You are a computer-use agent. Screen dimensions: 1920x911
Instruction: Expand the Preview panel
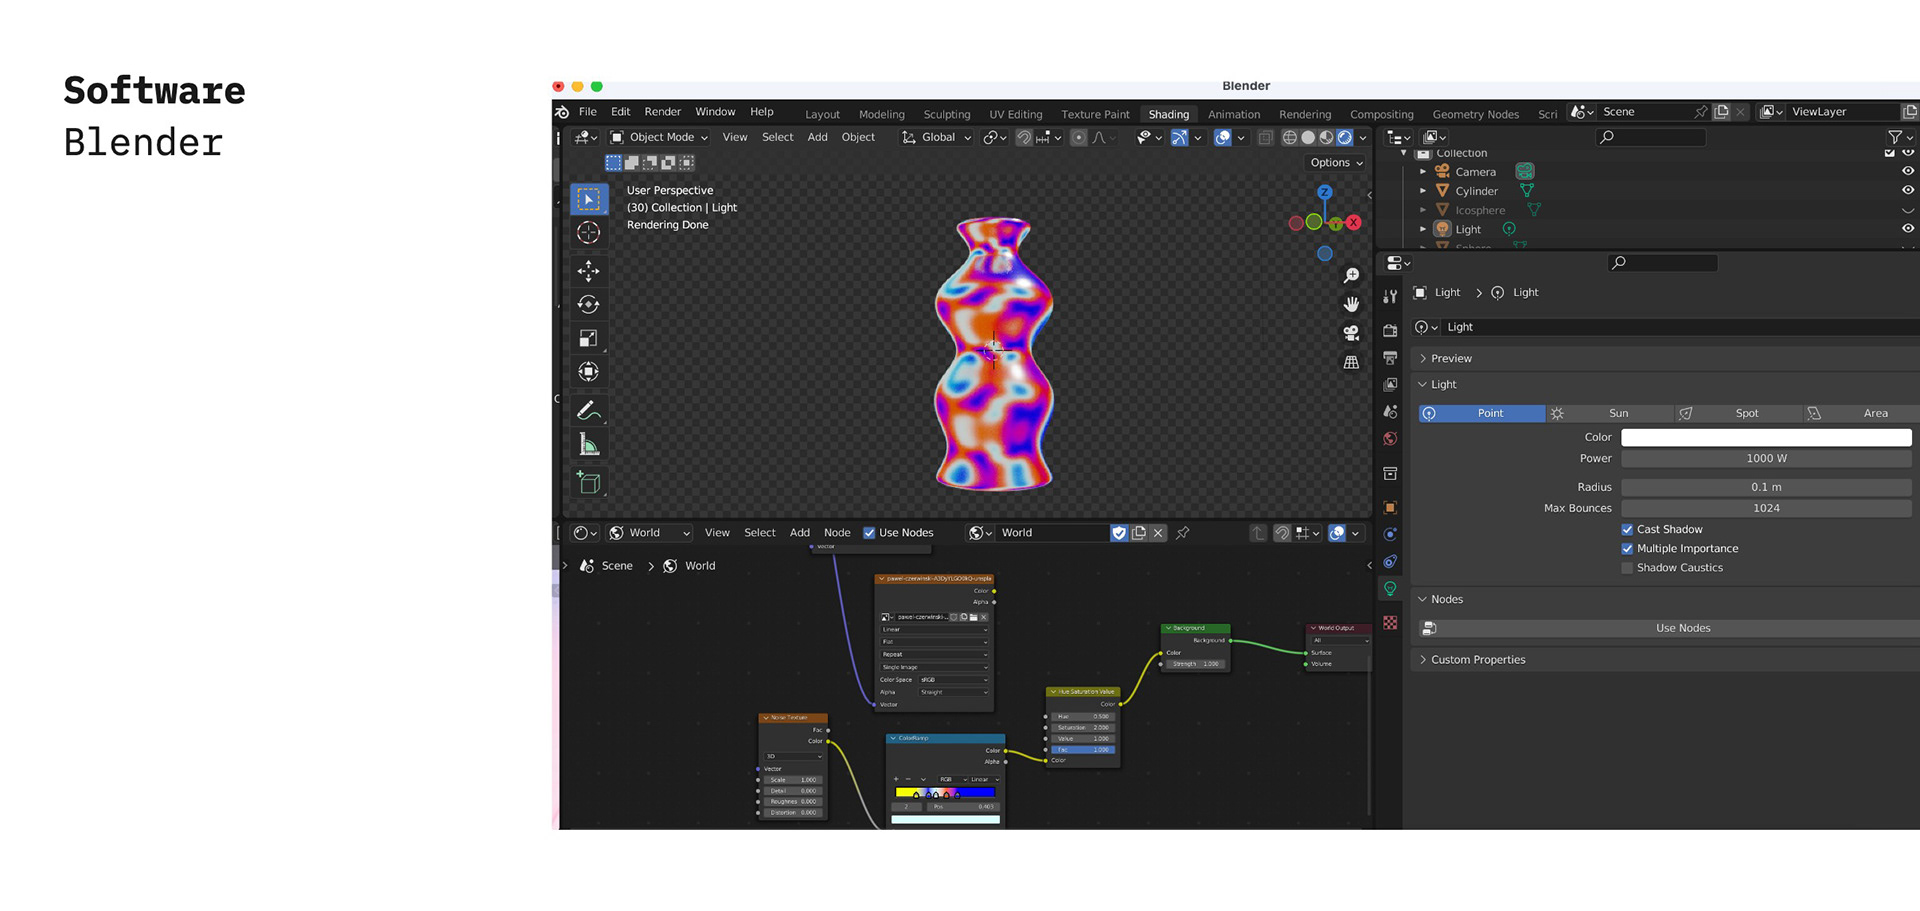[x=1451, y=358]
